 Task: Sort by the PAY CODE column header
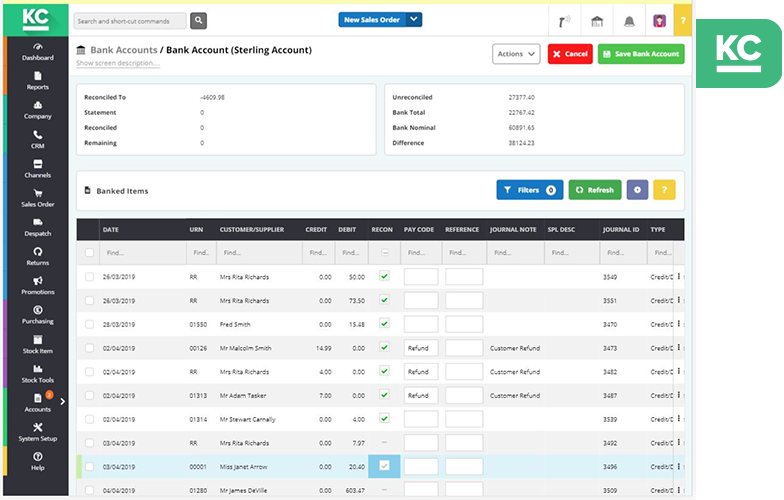(x=419, y=230)
